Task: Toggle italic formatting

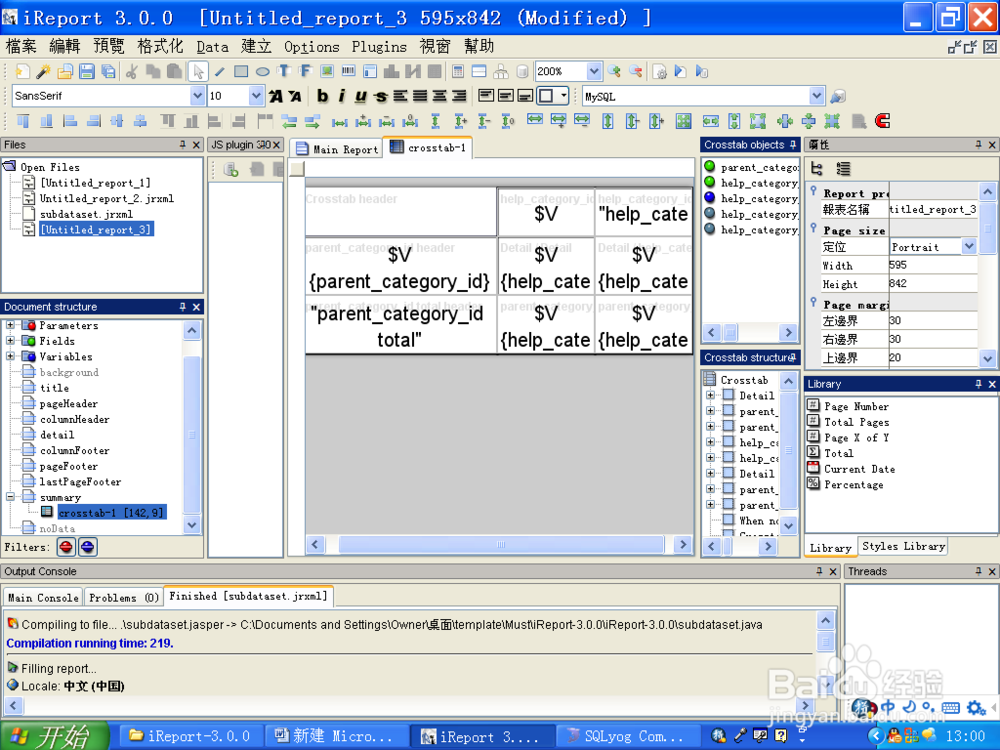Action: (342, 96)
